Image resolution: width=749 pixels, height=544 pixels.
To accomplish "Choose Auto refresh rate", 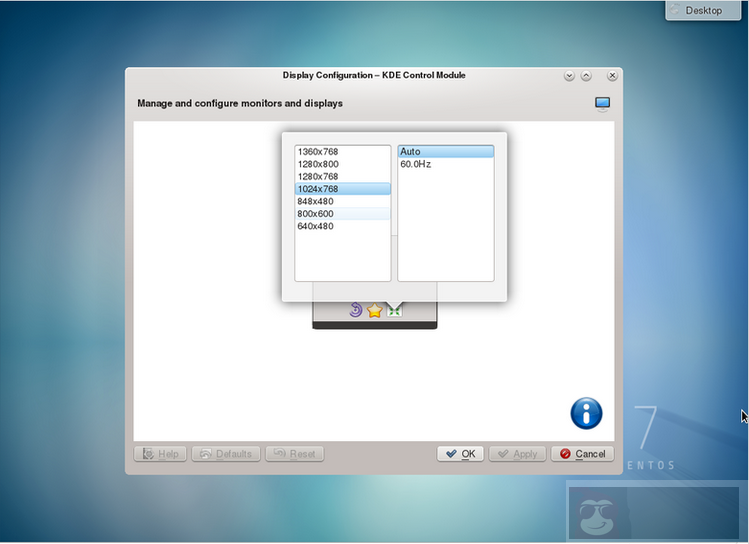I will point(446,151).
